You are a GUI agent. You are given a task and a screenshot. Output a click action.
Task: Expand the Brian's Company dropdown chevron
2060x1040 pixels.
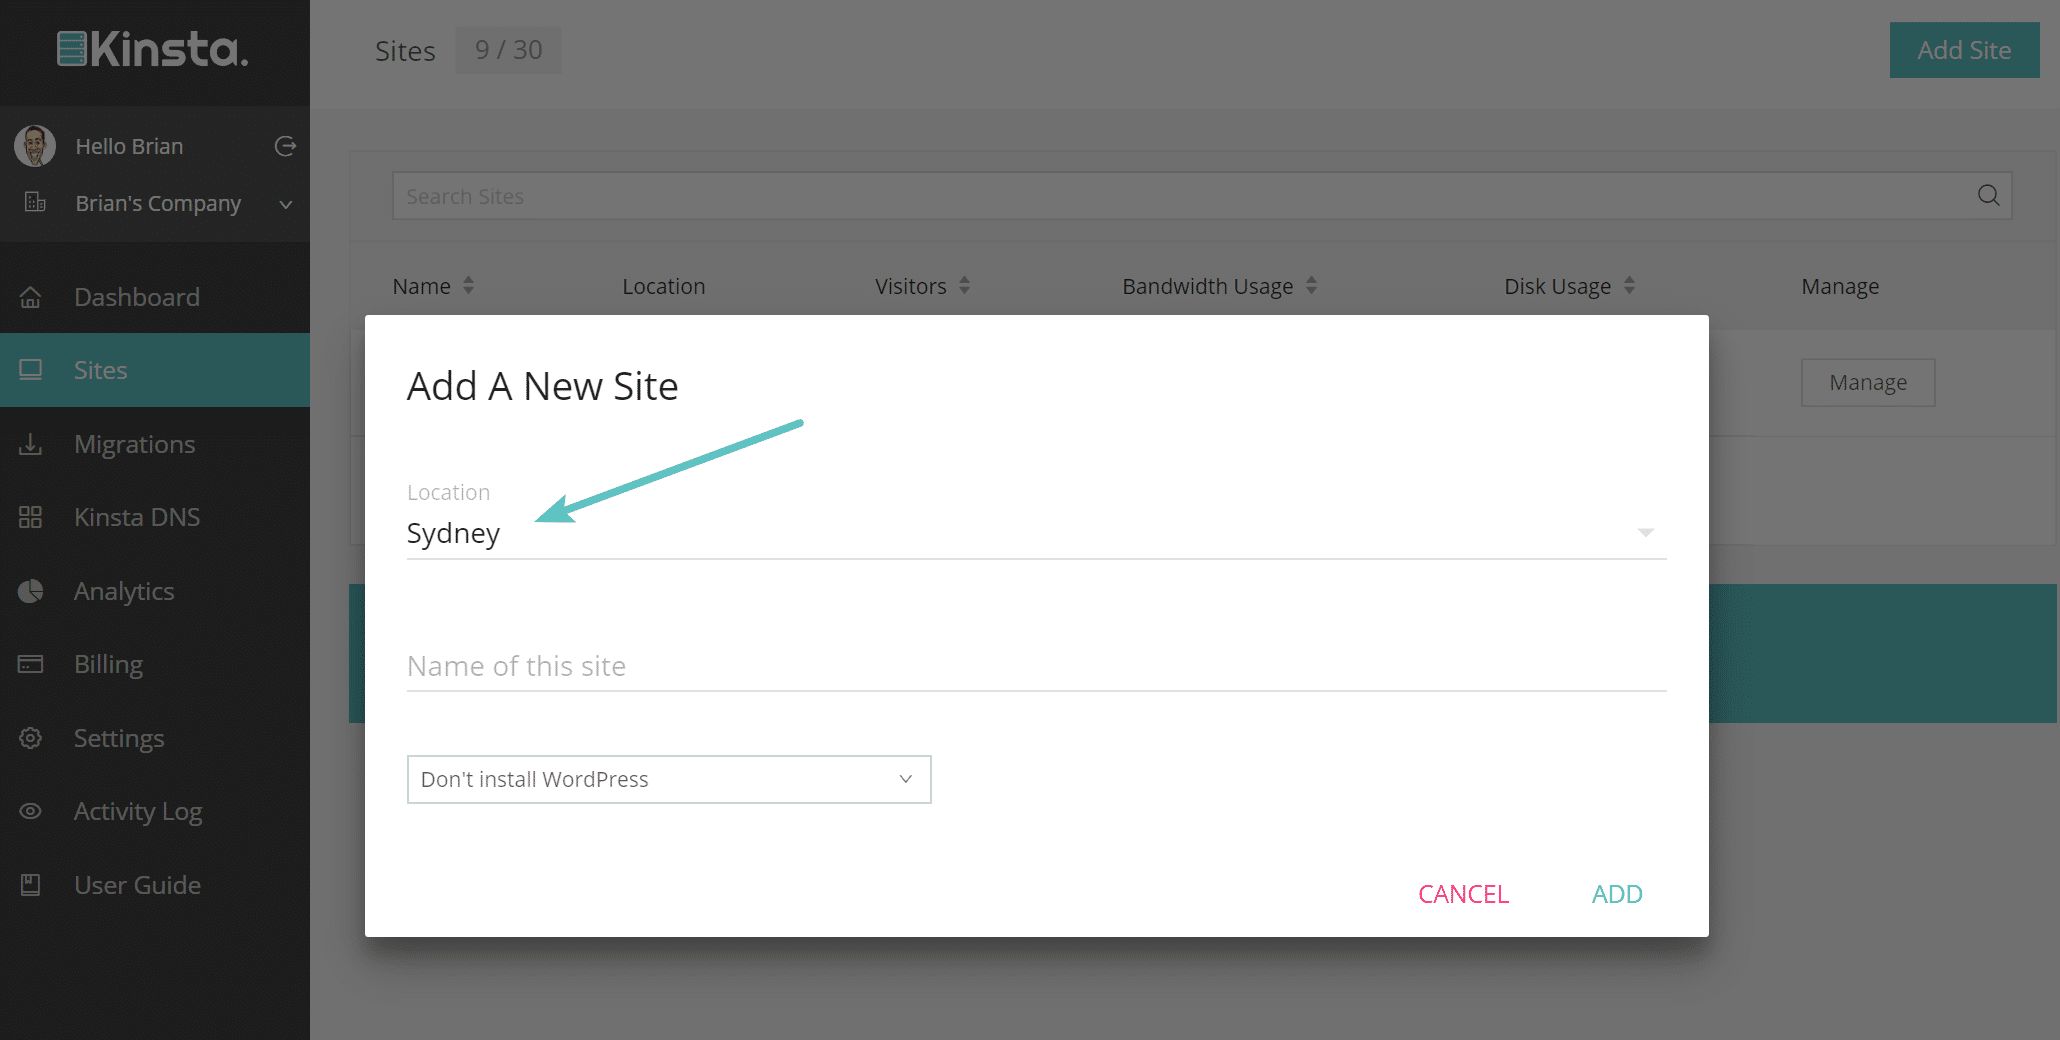click(286, 204)
